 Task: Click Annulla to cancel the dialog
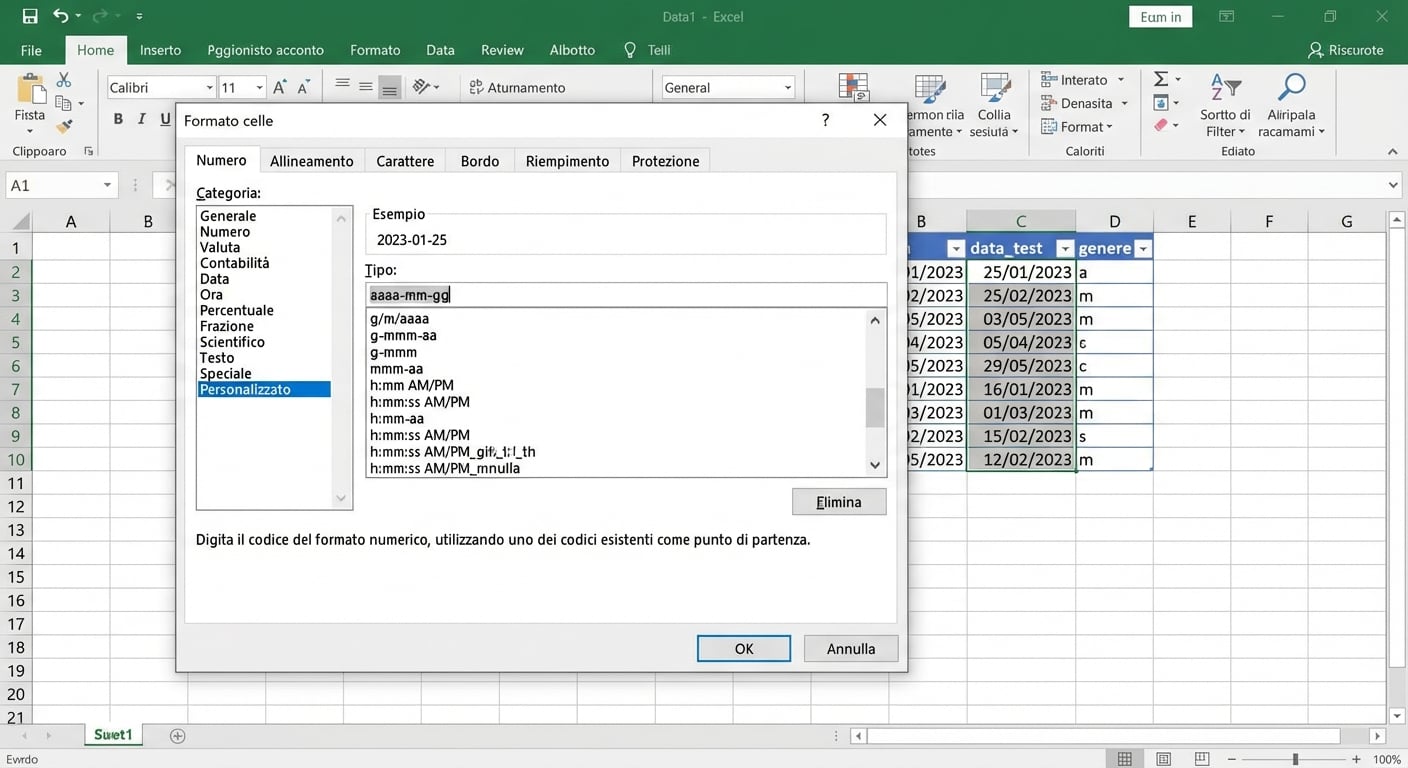click(851, 649)
